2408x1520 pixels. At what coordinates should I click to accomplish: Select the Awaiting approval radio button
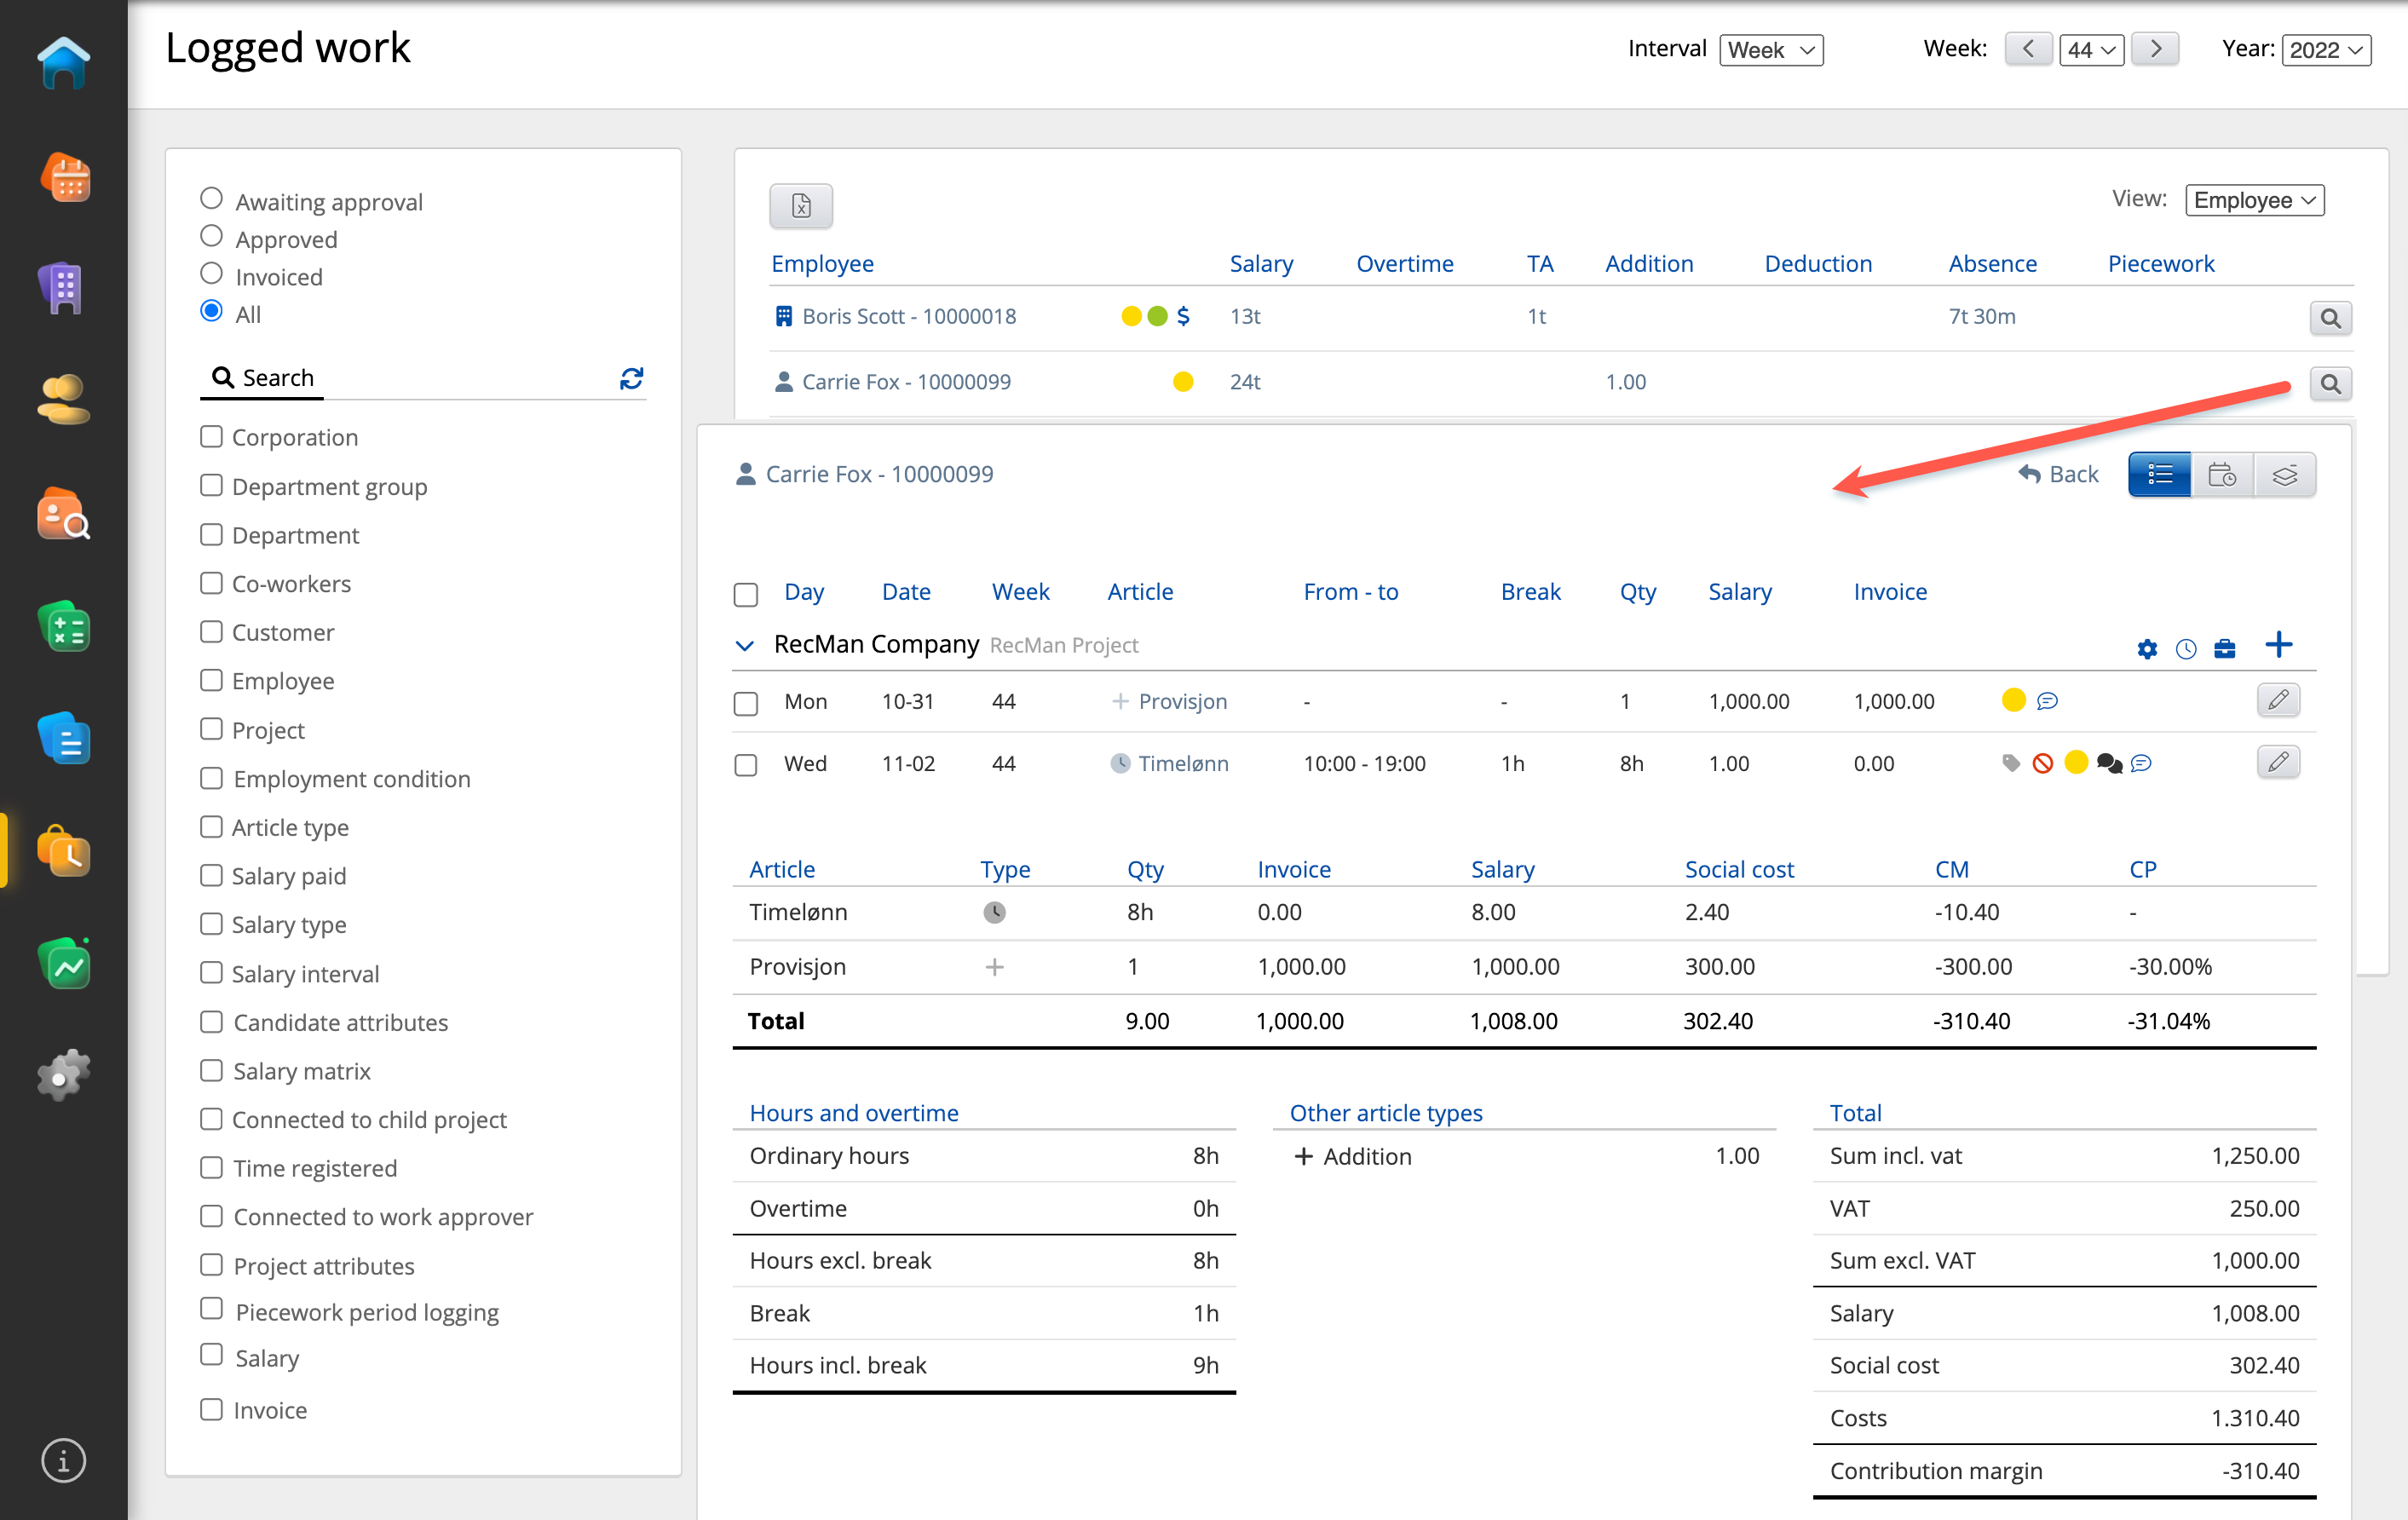211,199
